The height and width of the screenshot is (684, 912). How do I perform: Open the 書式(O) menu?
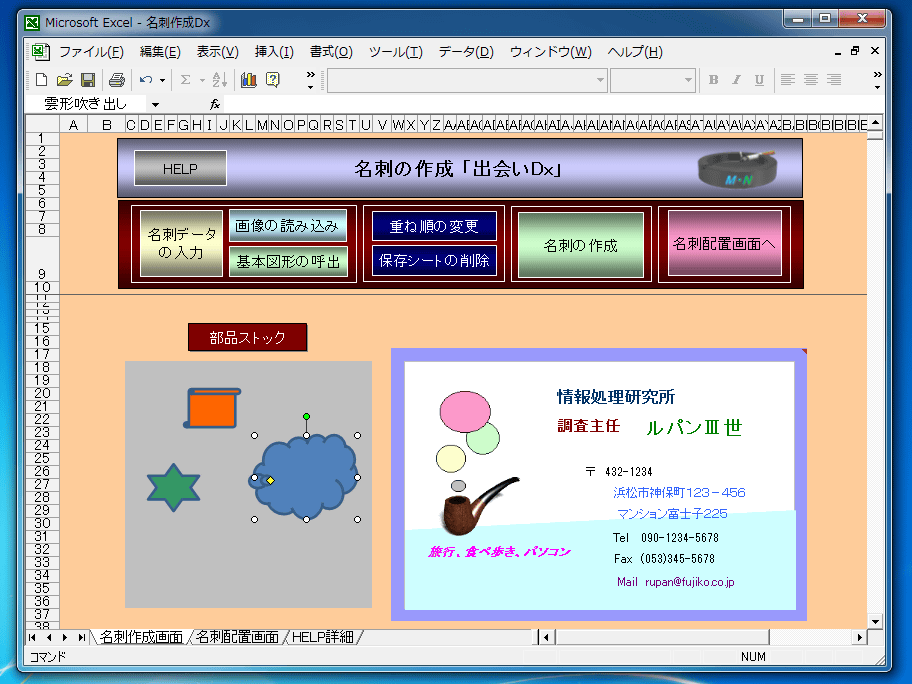[331, 52]
